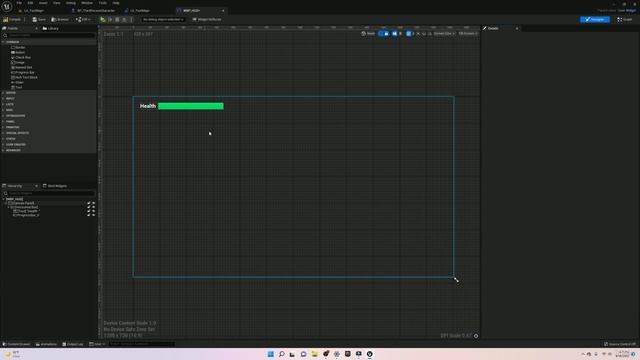Open the Window menu

pyautogui.click(x=87, y=3)
